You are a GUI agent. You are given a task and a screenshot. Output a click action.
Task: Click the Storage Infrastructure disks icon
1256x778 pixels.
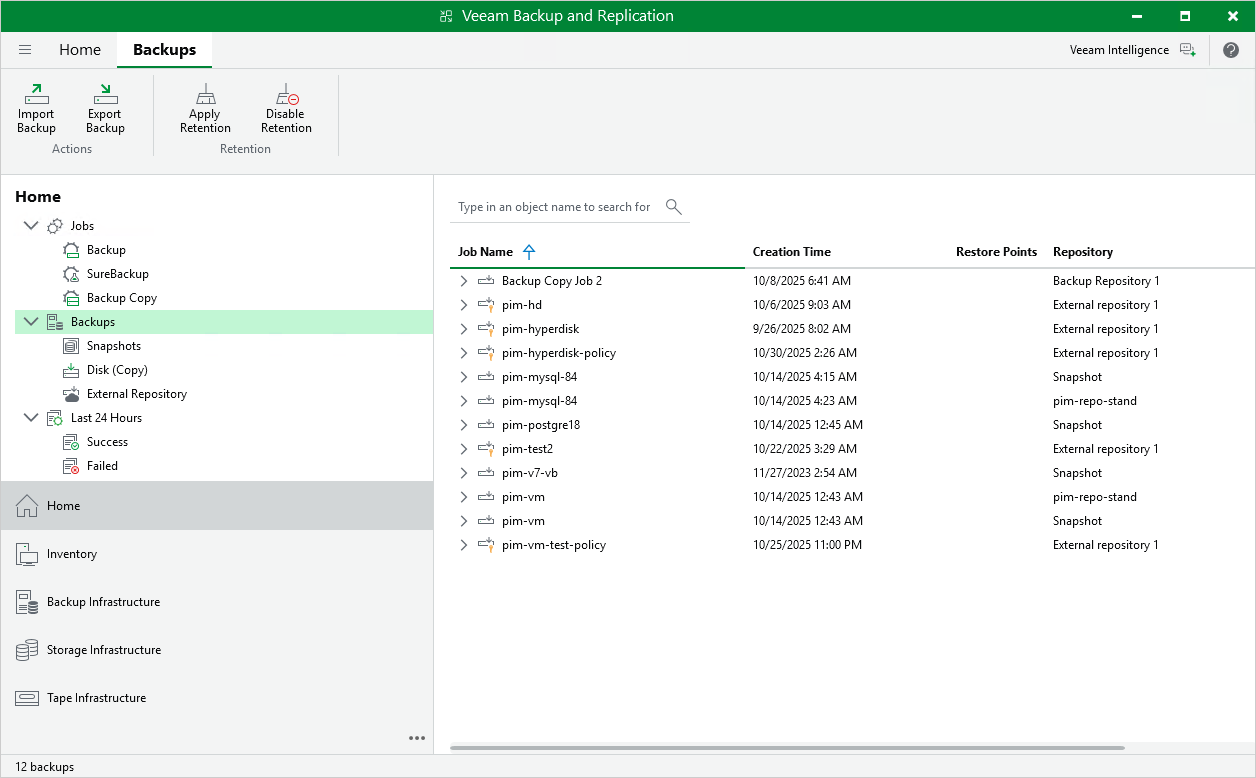click(27, 650)
